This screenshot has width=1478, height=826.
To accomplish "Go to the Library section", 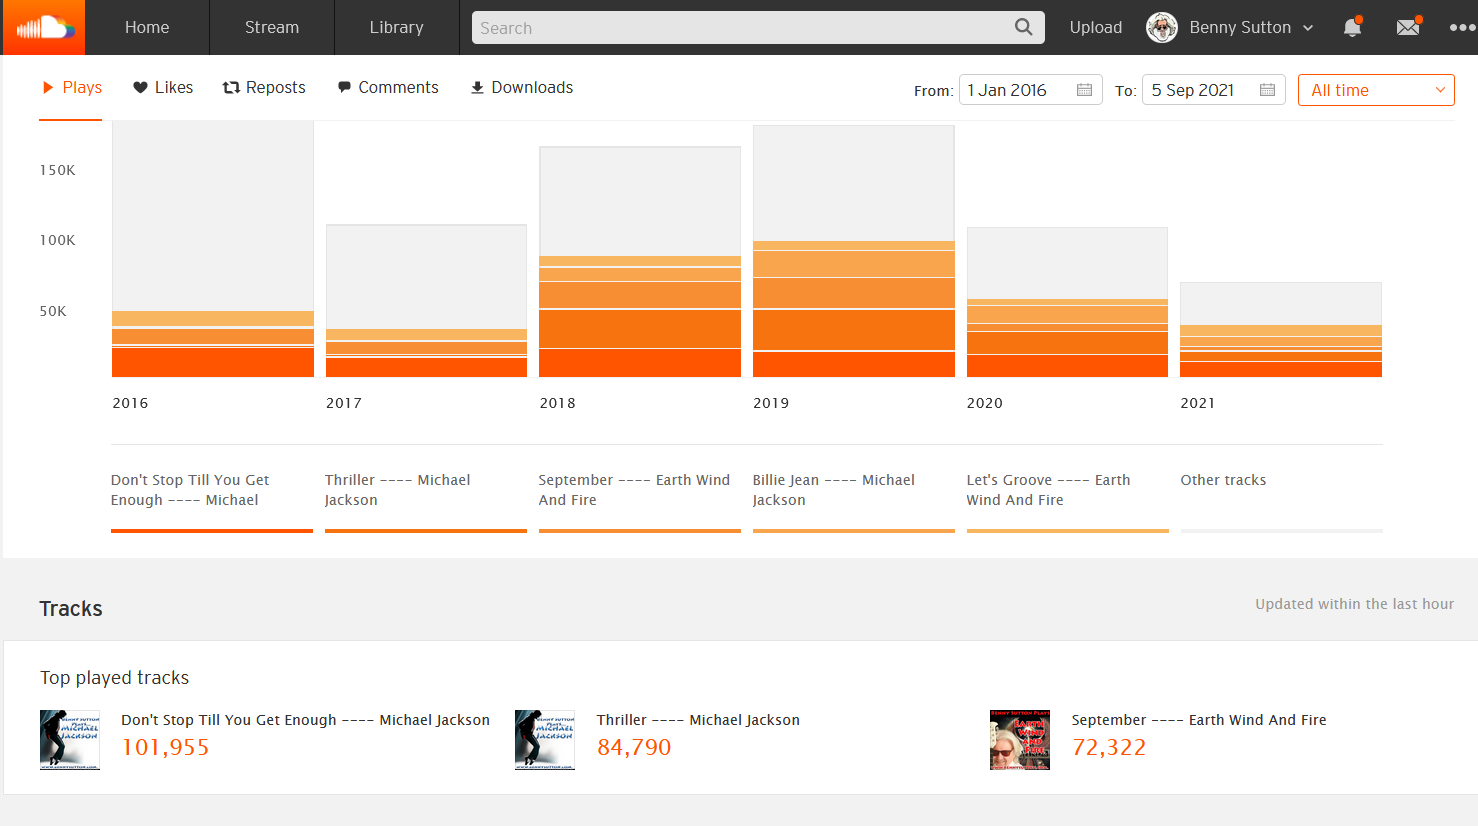I will click(396, 27).
